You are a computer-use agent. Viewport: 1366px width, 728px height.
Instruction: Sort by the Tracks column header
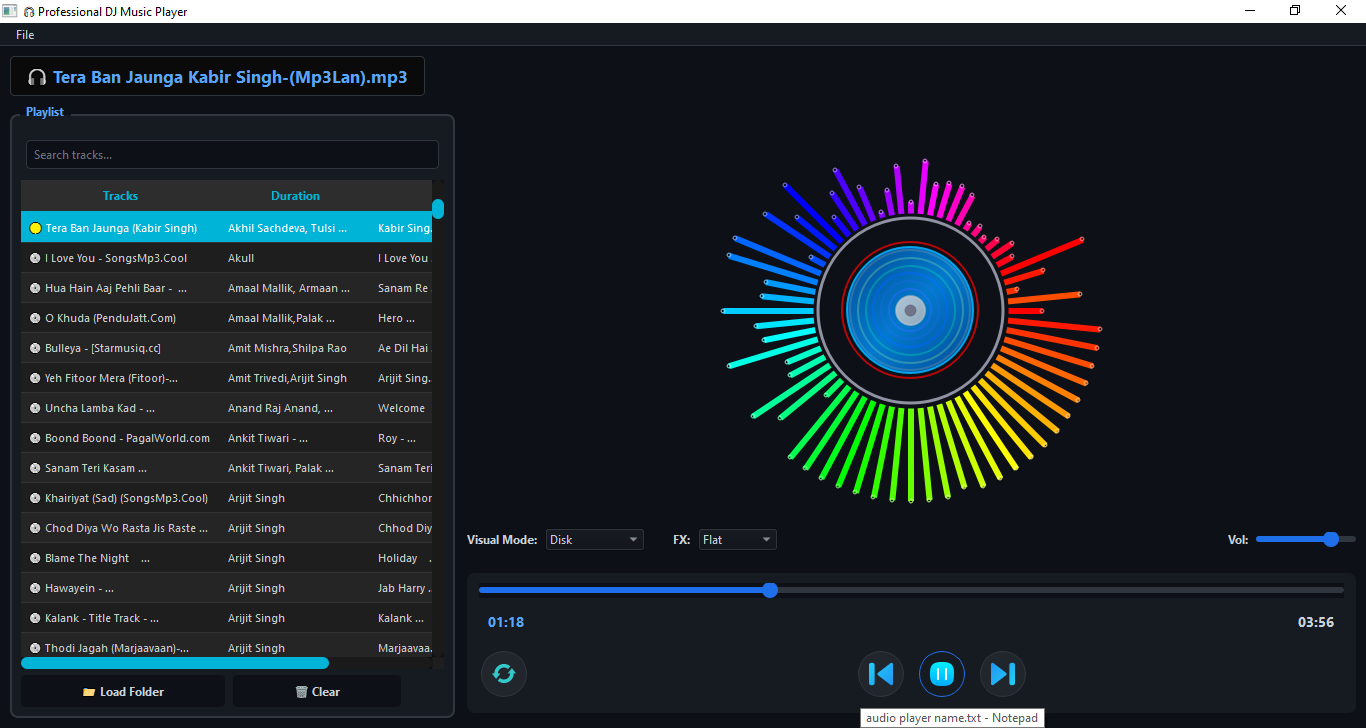point(120,196)
